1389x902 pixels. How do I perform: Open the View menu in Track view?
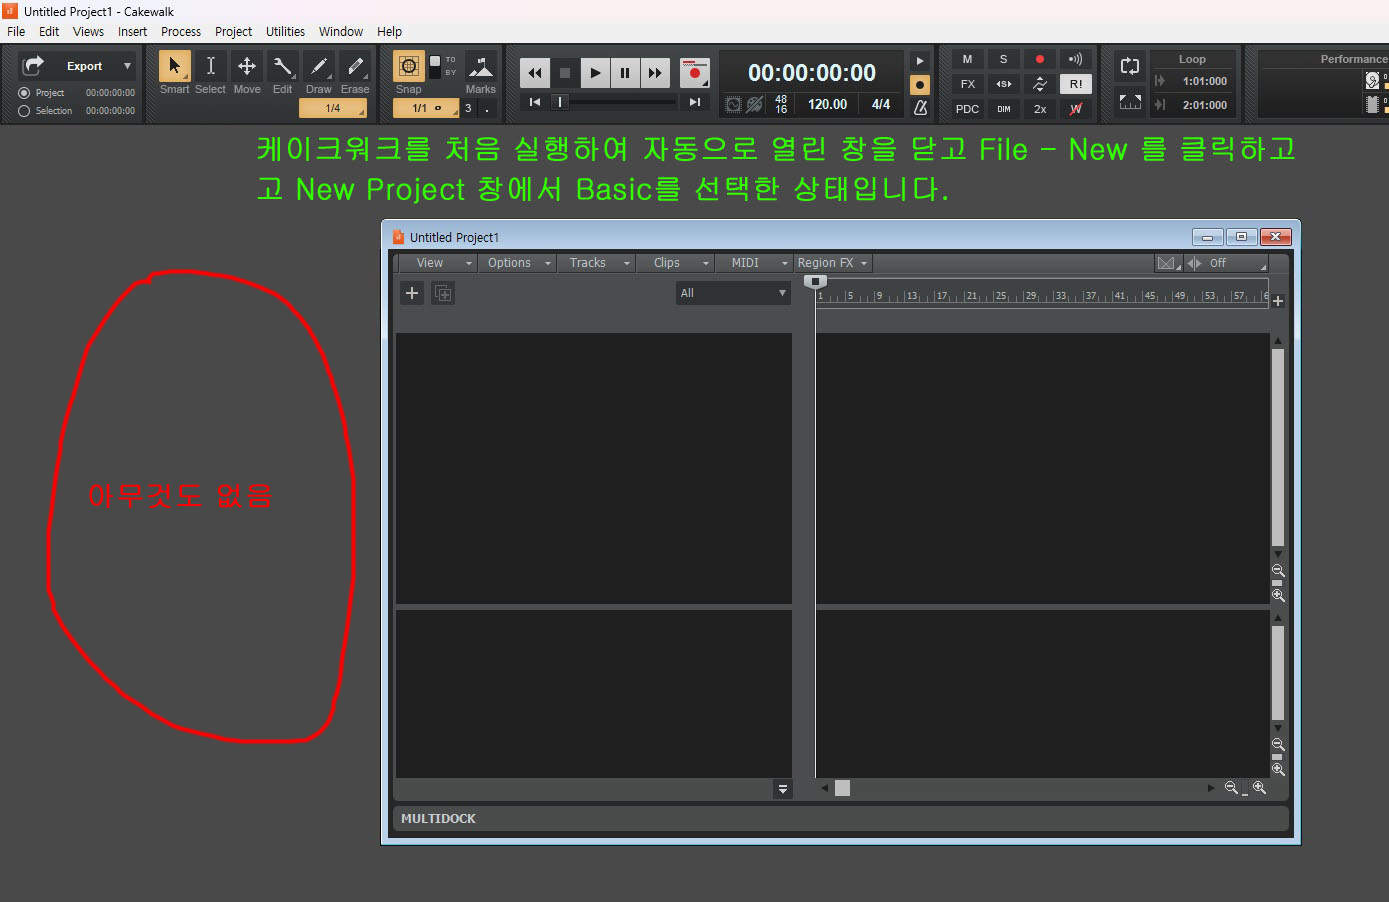pyautogui.click(x=437, y=263)
